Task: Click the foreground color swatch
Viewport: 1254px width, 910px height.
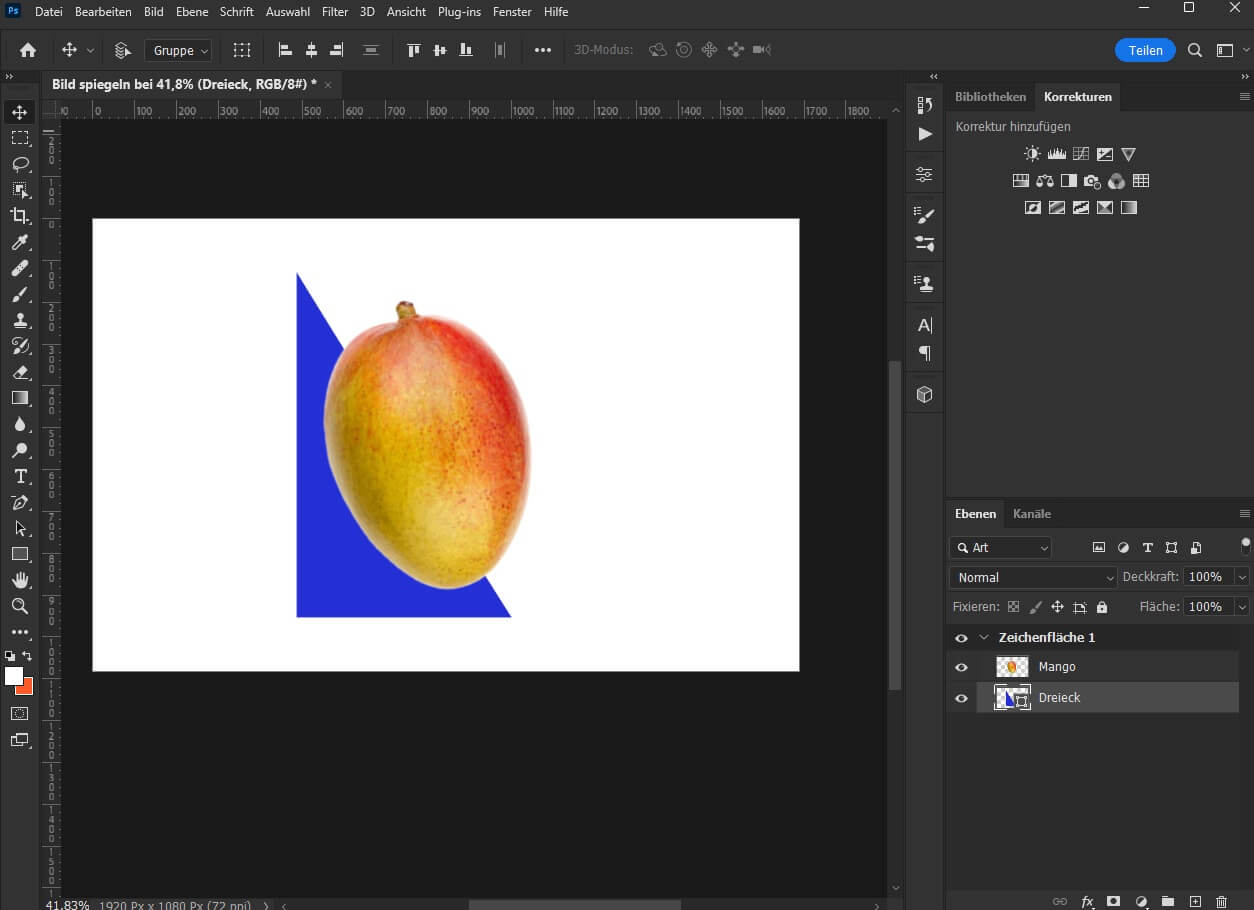Action: (13, 677)
